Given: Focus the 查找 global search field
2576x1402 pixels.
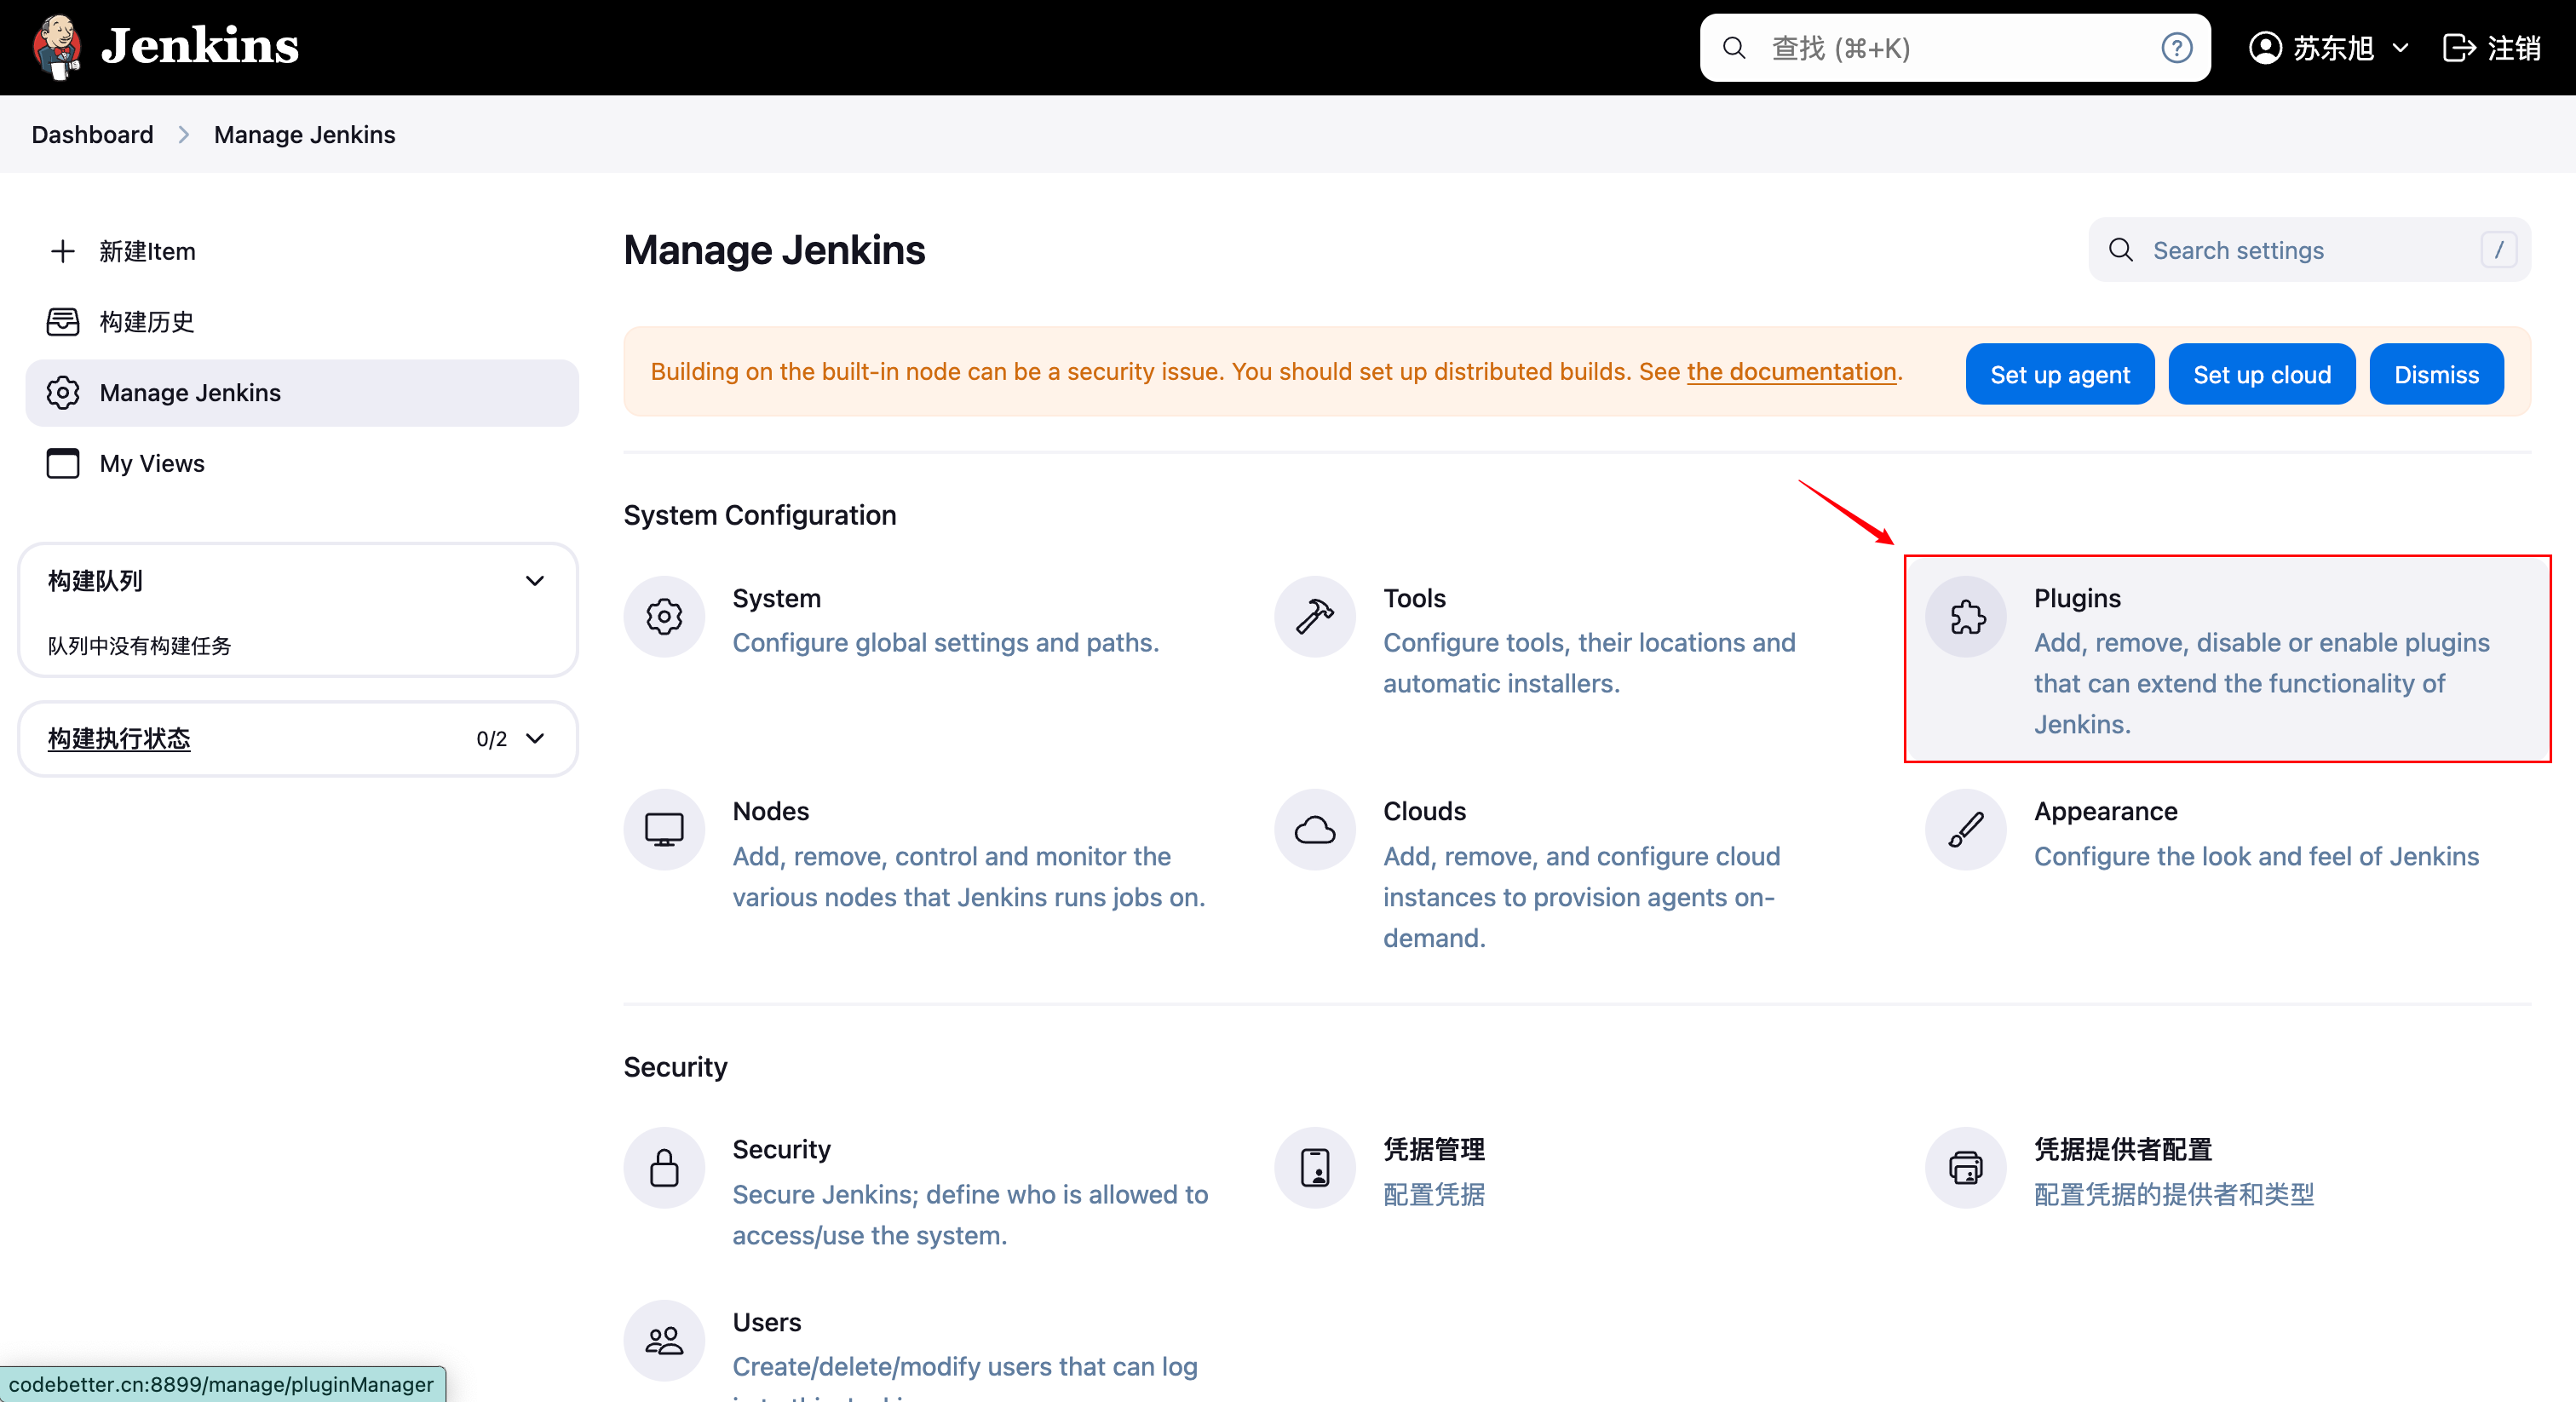Looking at the screenshot, I should tap(1955, 48).
